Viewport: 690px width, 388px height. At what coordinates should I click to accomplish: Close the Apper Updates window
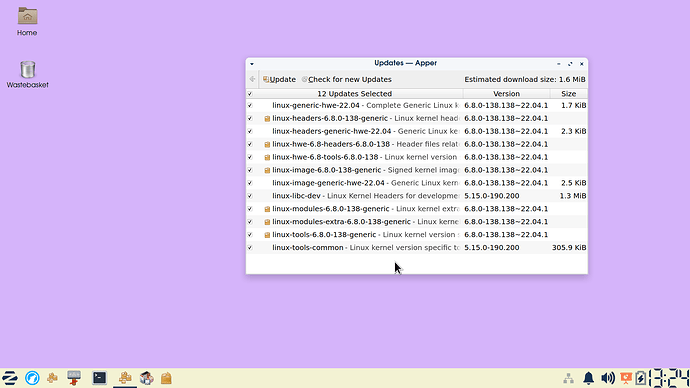[x=582, y=64]
